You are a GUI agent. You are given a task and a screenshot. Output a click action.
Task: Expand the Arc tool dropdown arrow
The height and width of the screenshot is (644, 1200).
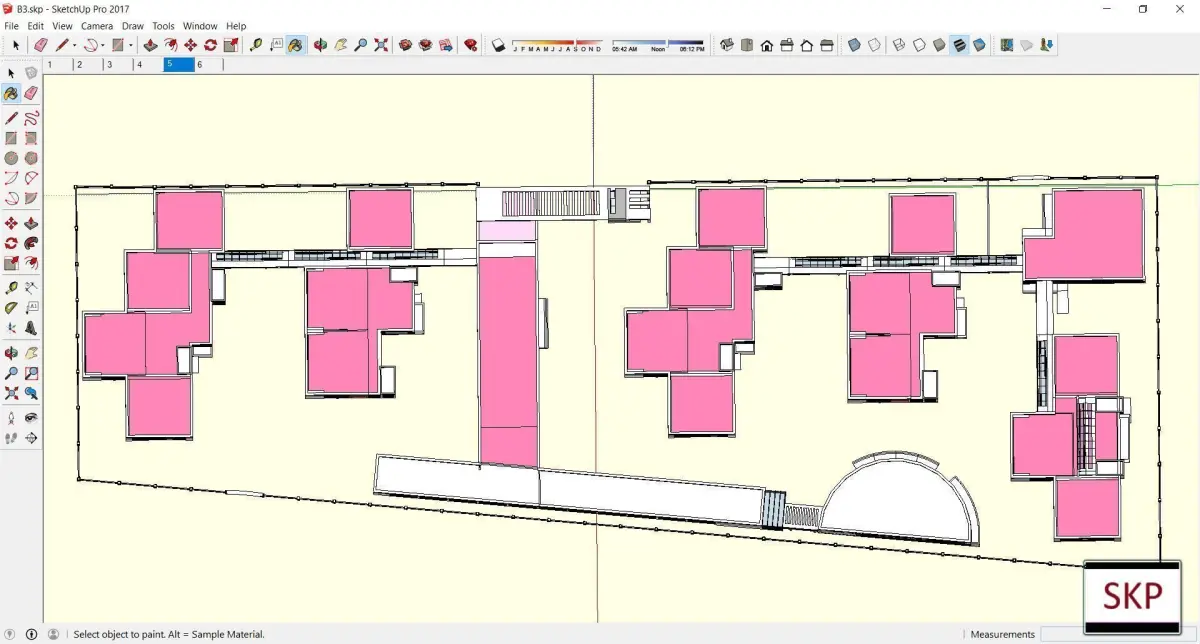[x=103, y=45]
